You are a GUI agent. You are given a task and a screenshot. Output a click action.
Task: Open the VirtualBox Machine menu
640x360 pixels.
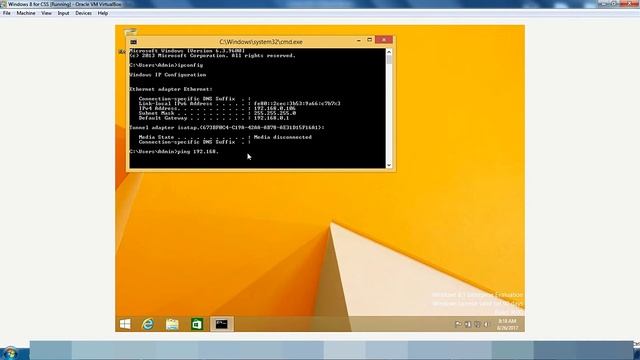coord(26,13)
